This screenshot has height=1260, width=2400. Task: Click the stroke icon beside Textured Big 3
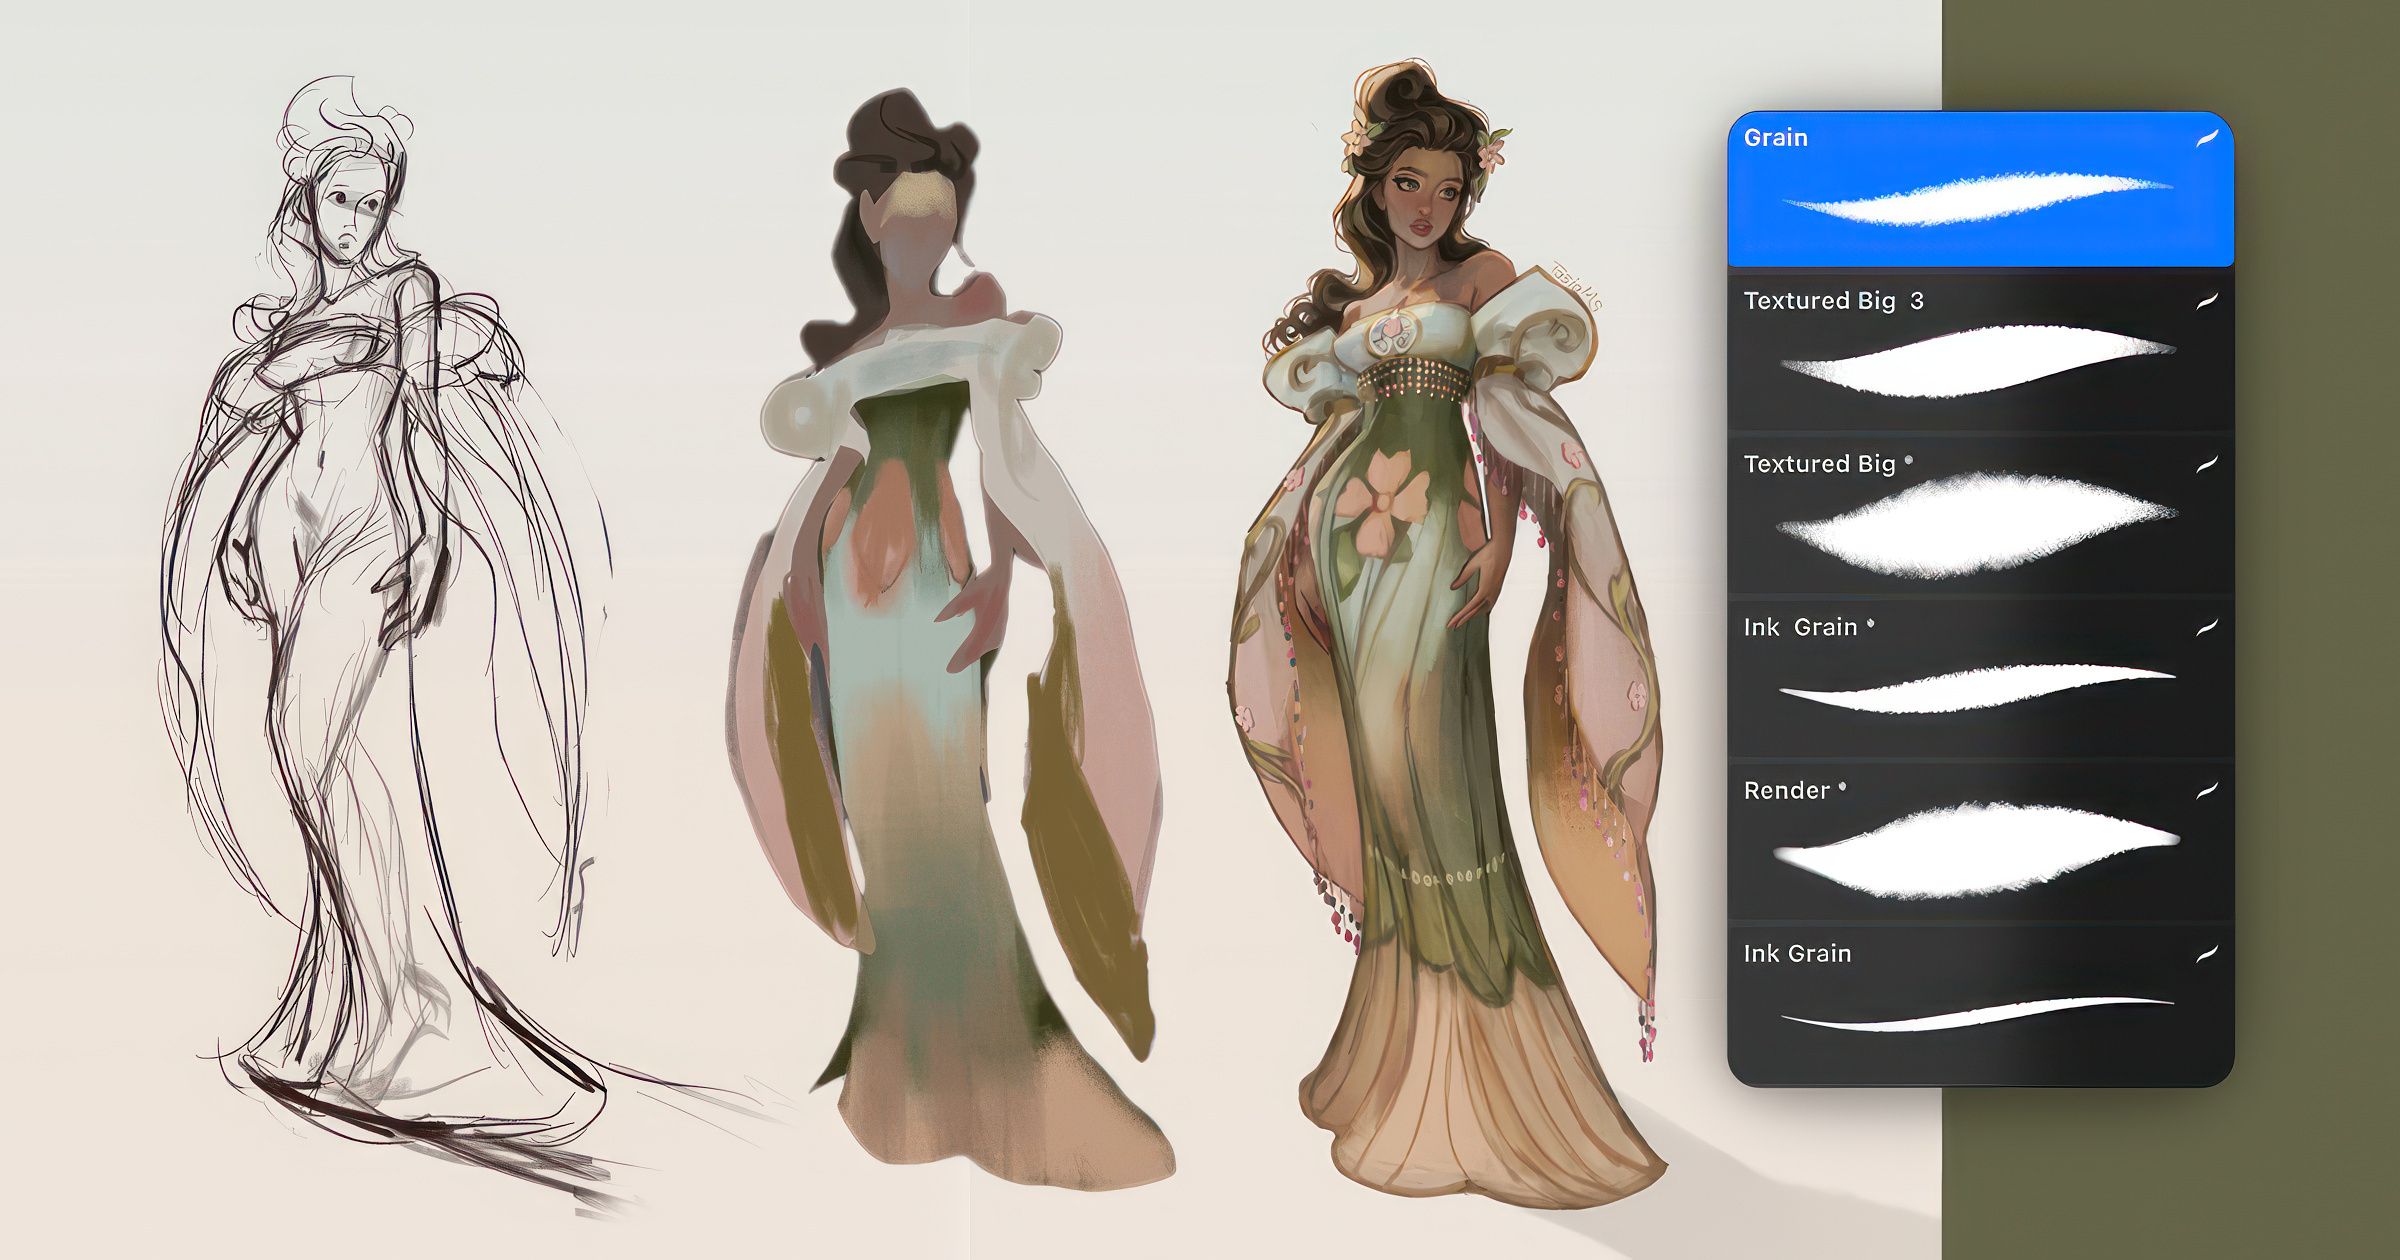pos(2207,301)
